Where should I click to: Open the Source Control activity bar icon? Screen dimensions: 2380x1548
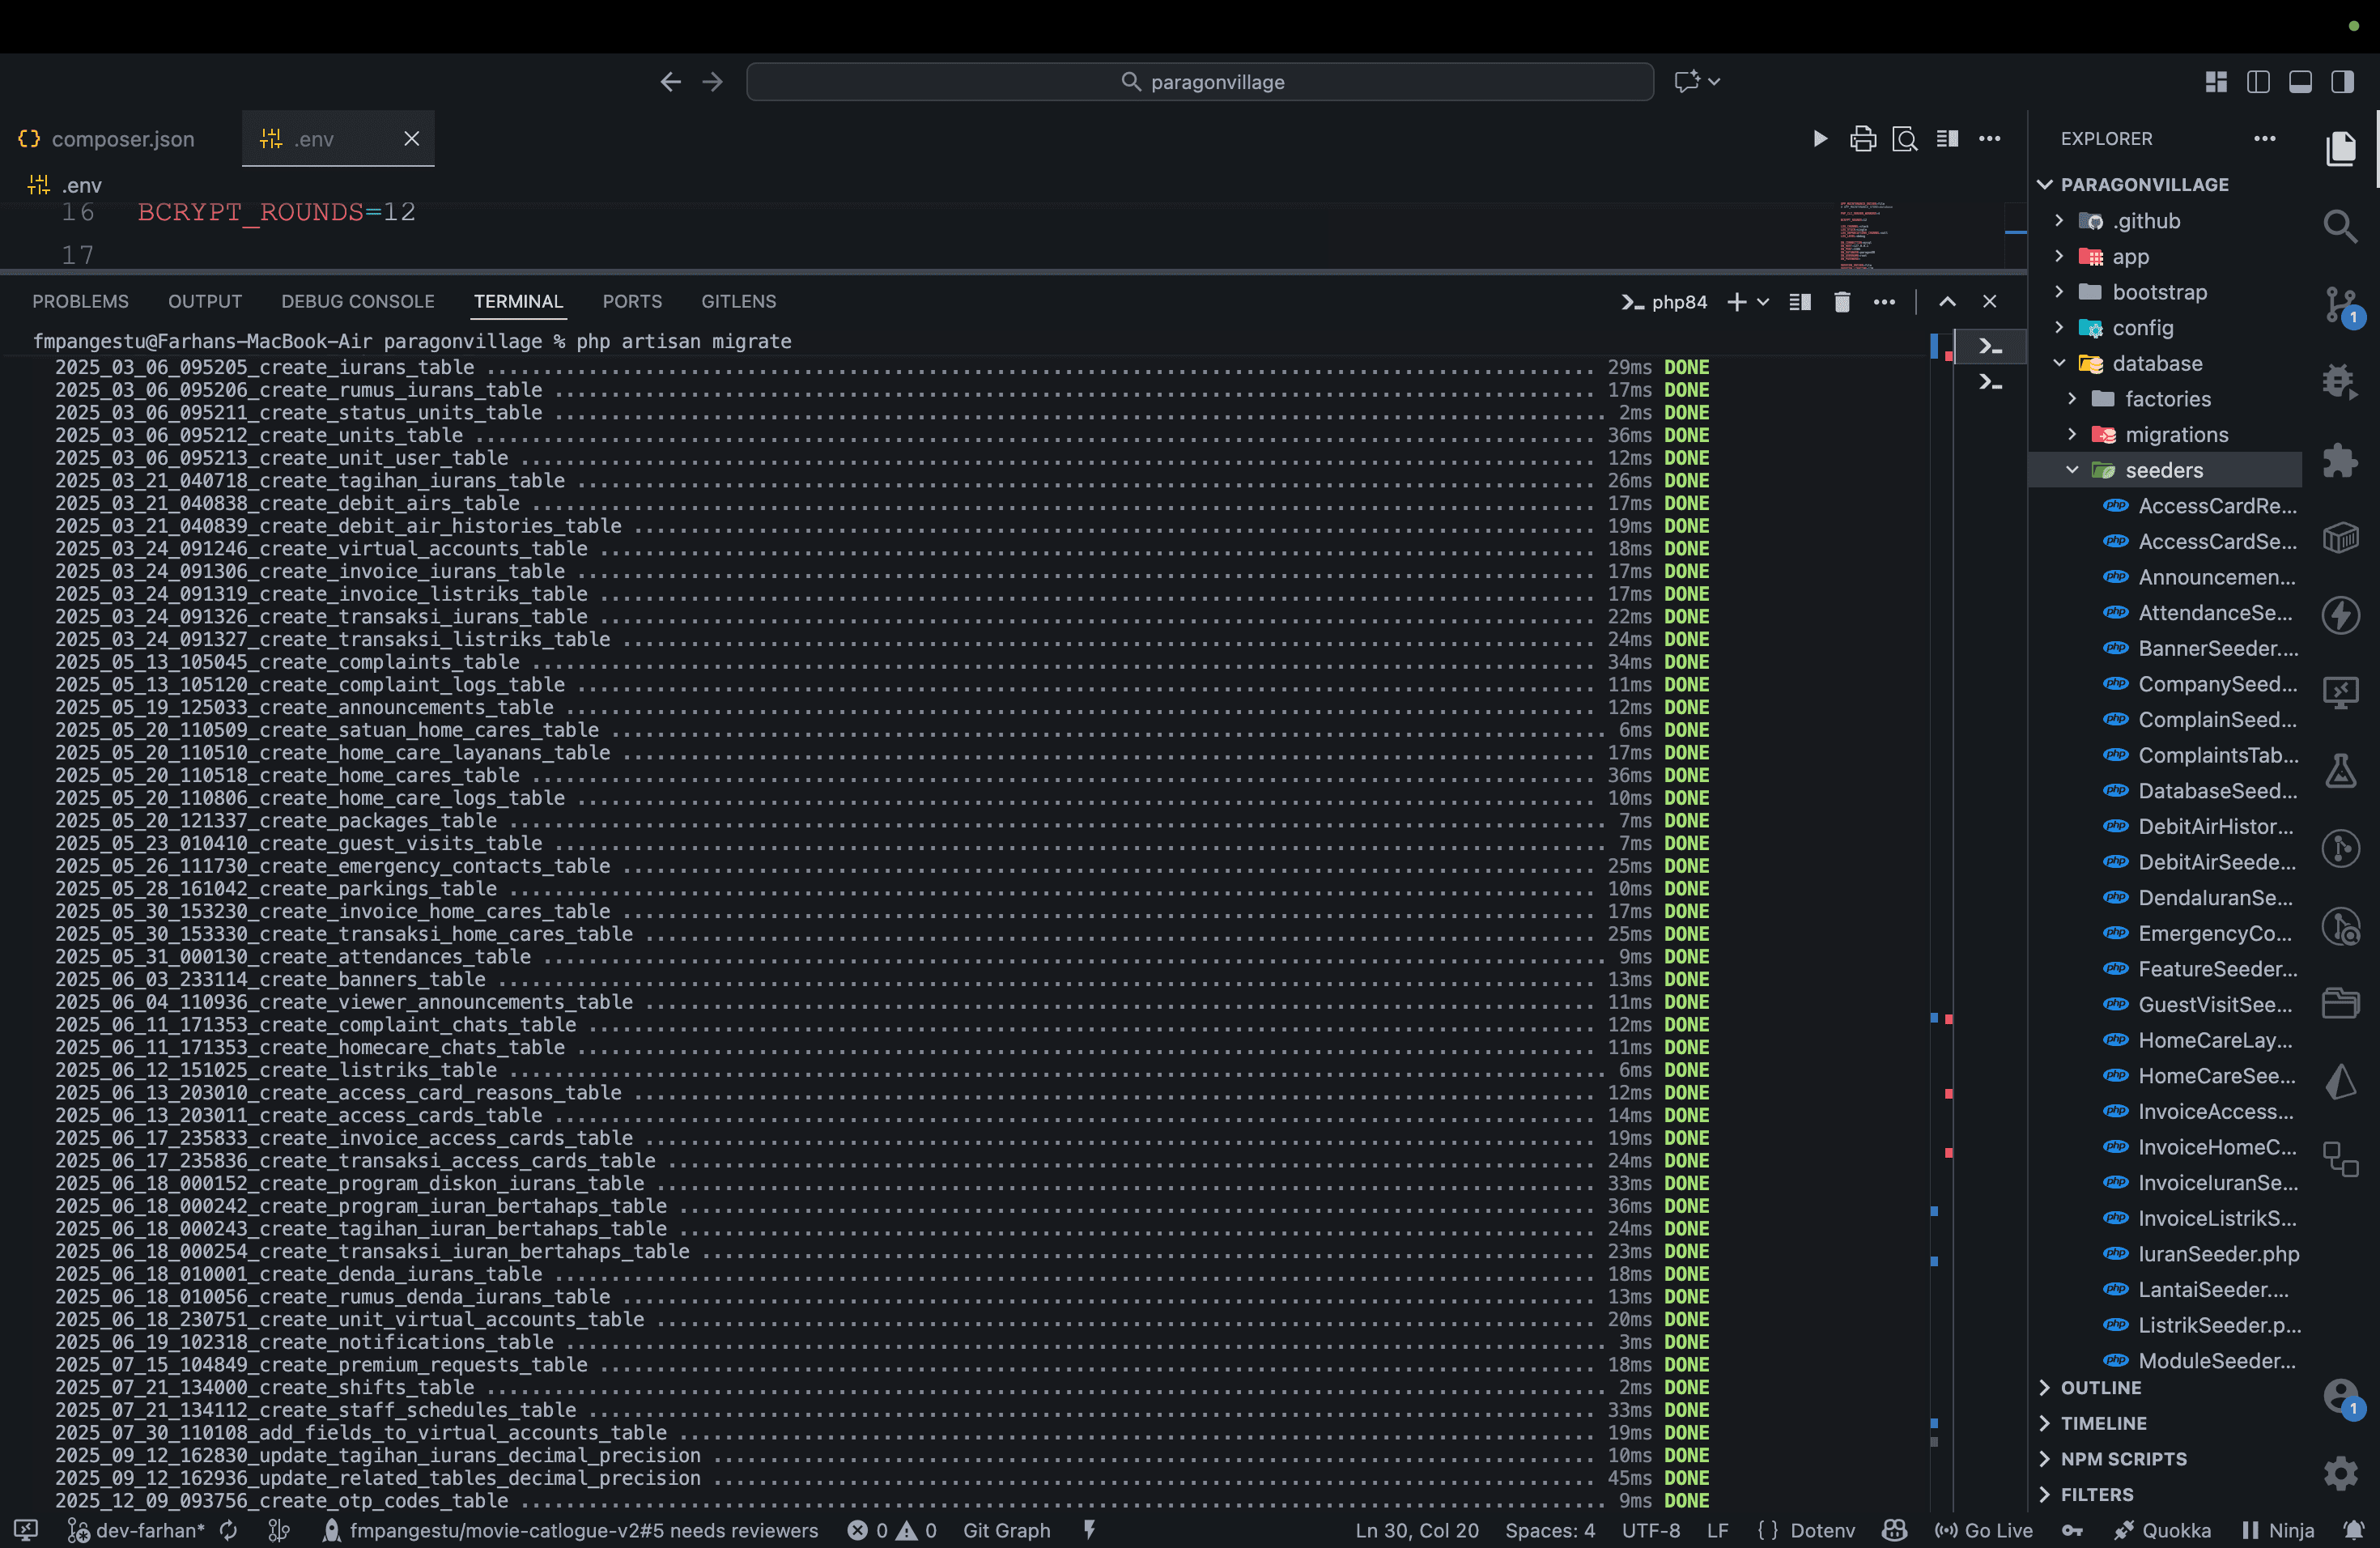pos(2340,303)
